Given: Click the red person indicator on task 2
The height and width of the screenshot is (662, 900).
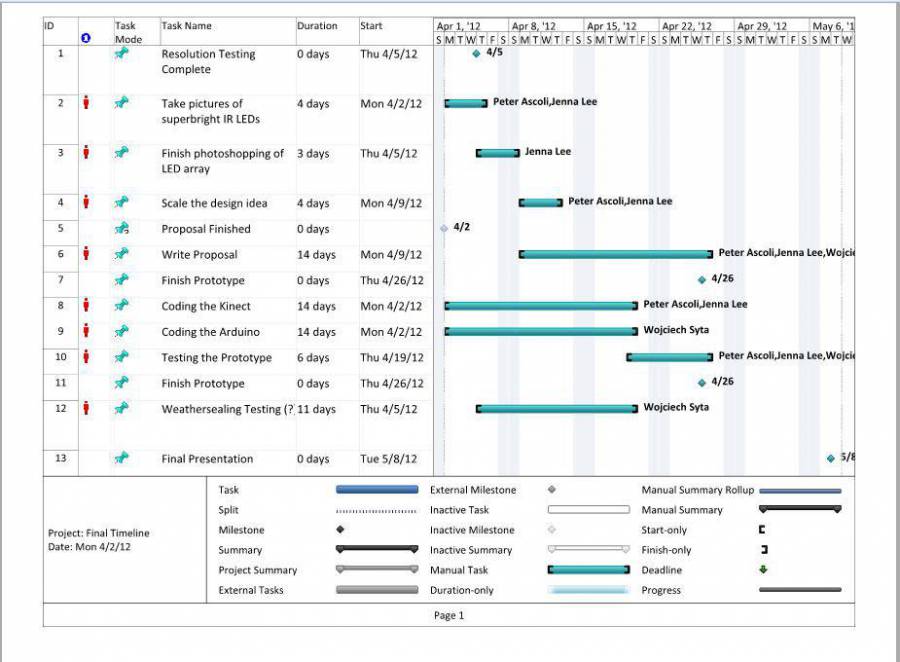Looking at the screenshot, I should point(86,103).
